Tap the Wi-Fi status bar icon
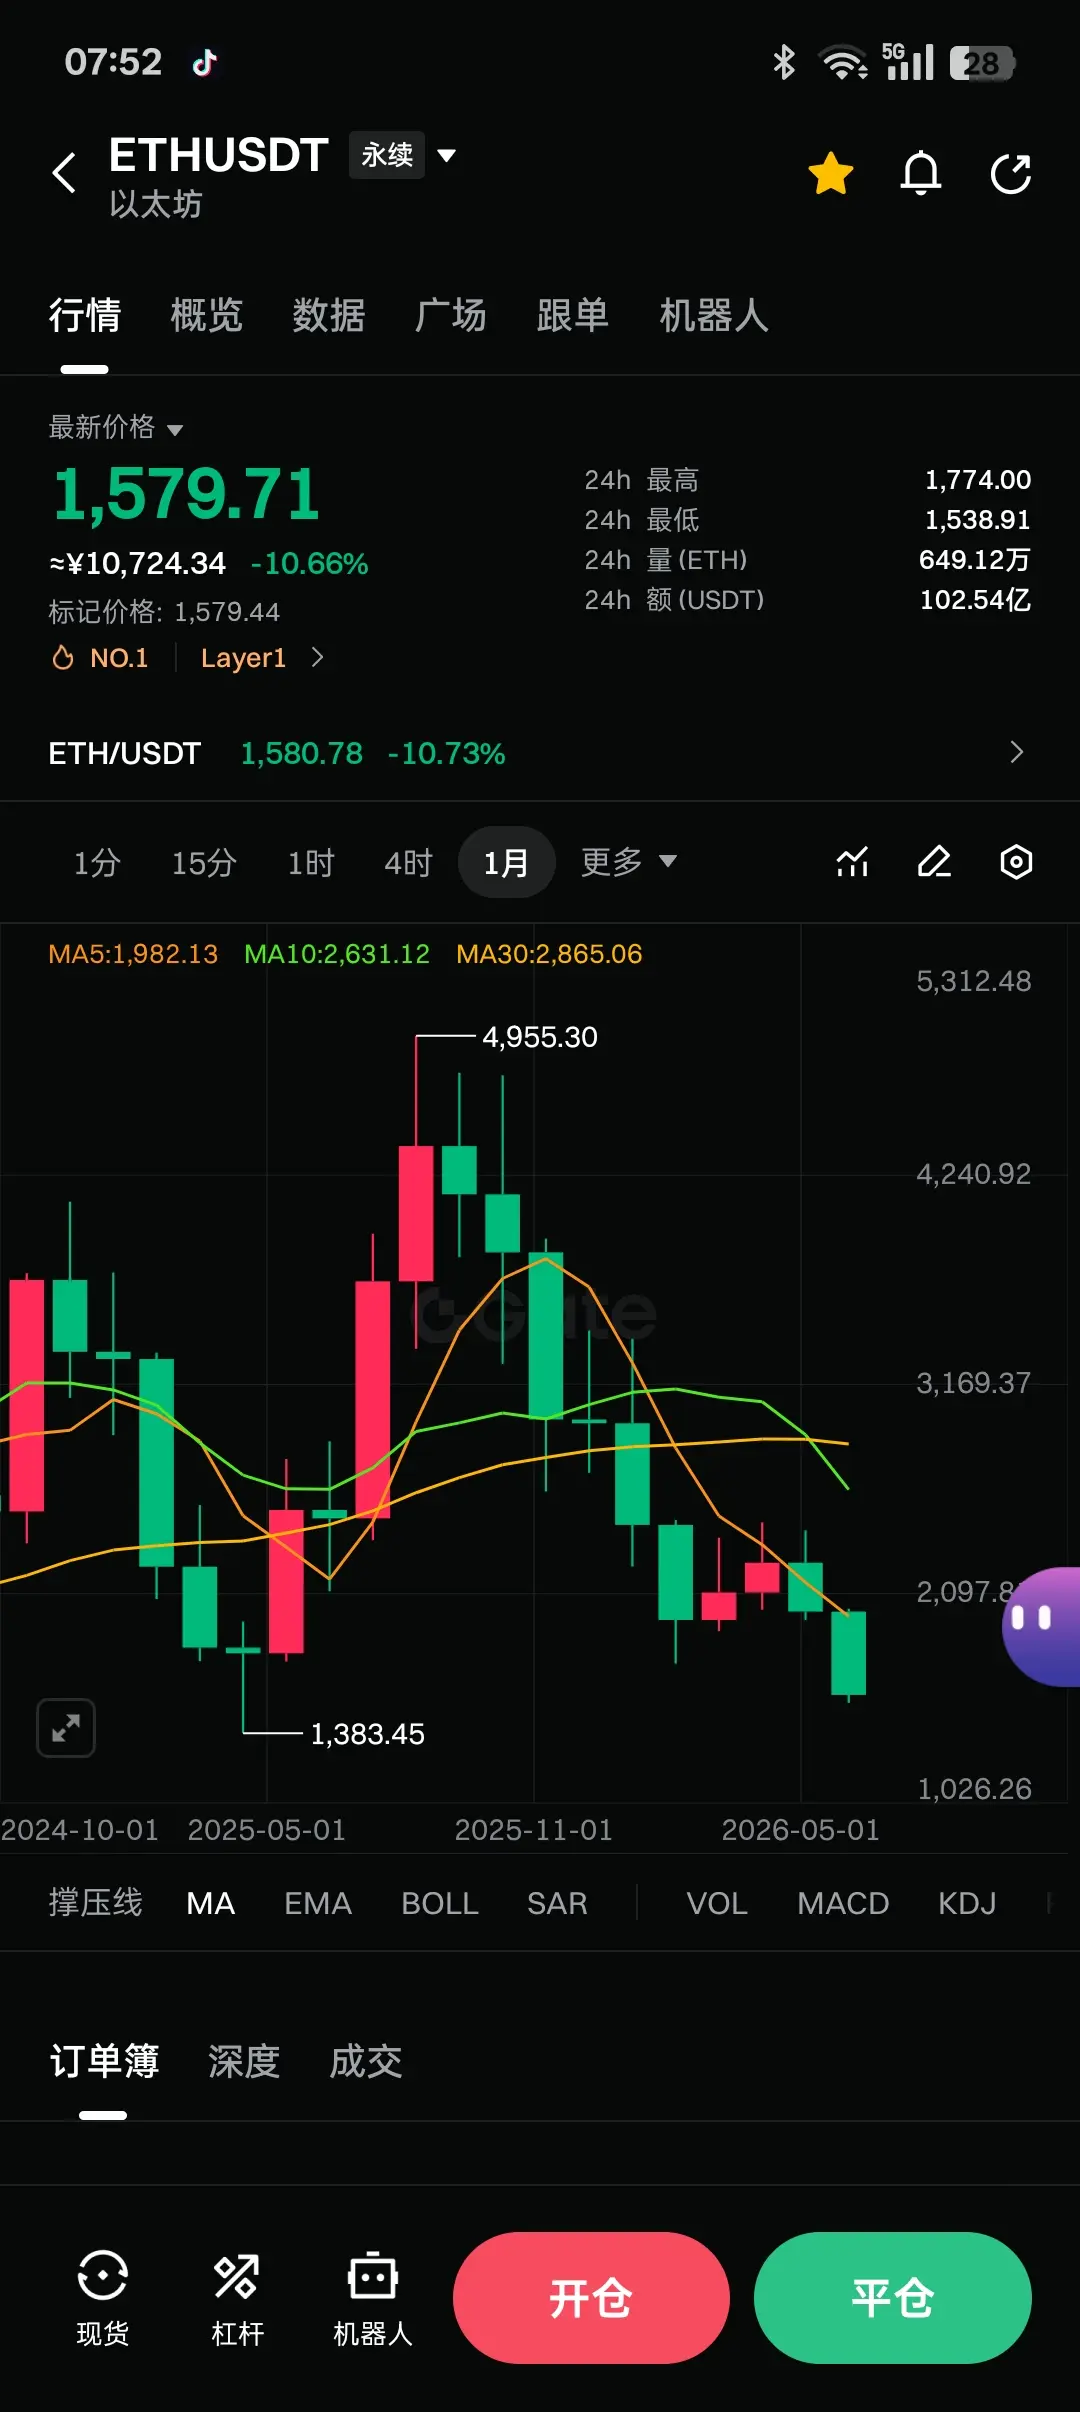 844,62
